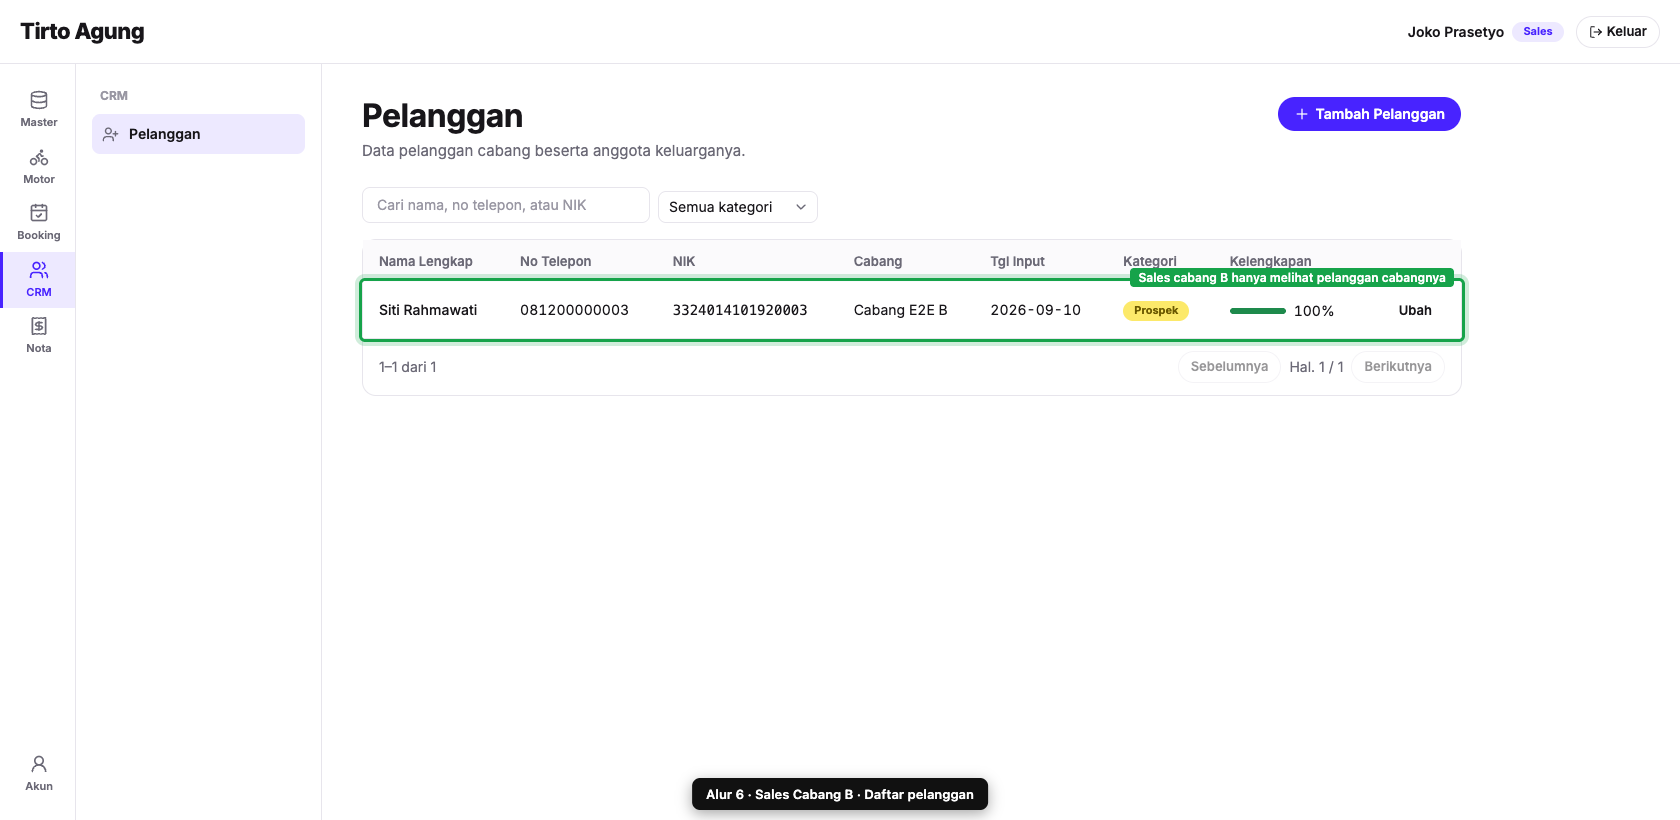Screen dimensions: 1680x820
Task: Click the 100% completeness progress bar
Action: click(x=1258, y=311)
